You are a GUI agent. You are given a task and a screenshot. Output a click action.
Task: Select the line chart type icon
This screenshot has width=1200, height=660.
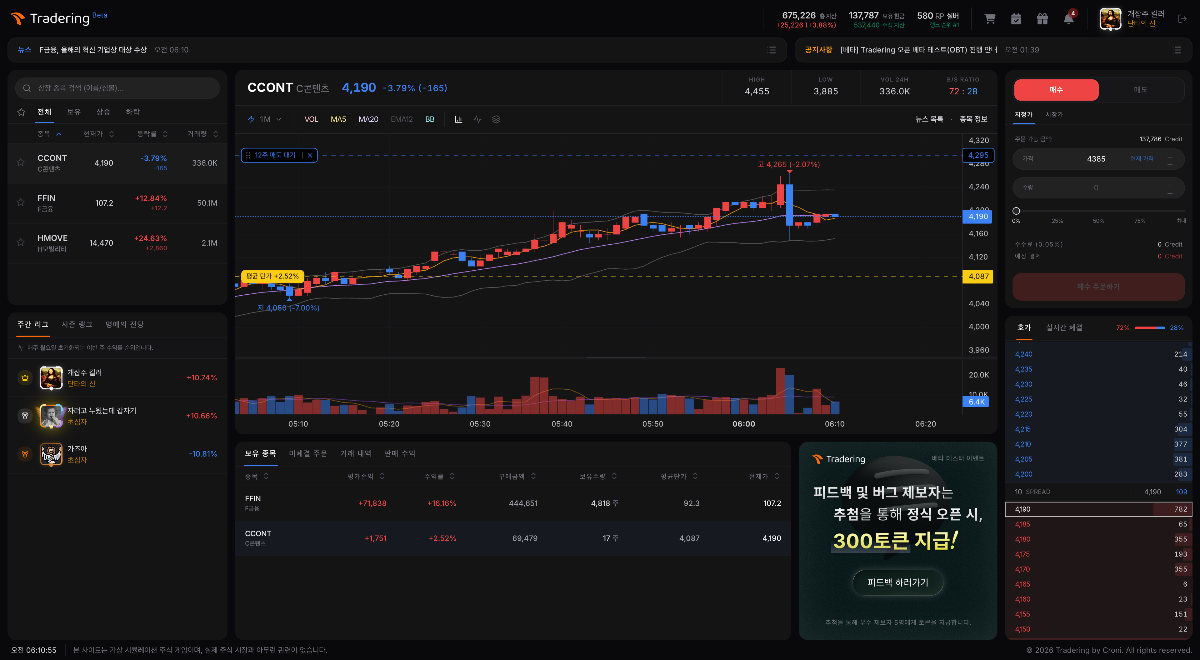click(477, 119)
